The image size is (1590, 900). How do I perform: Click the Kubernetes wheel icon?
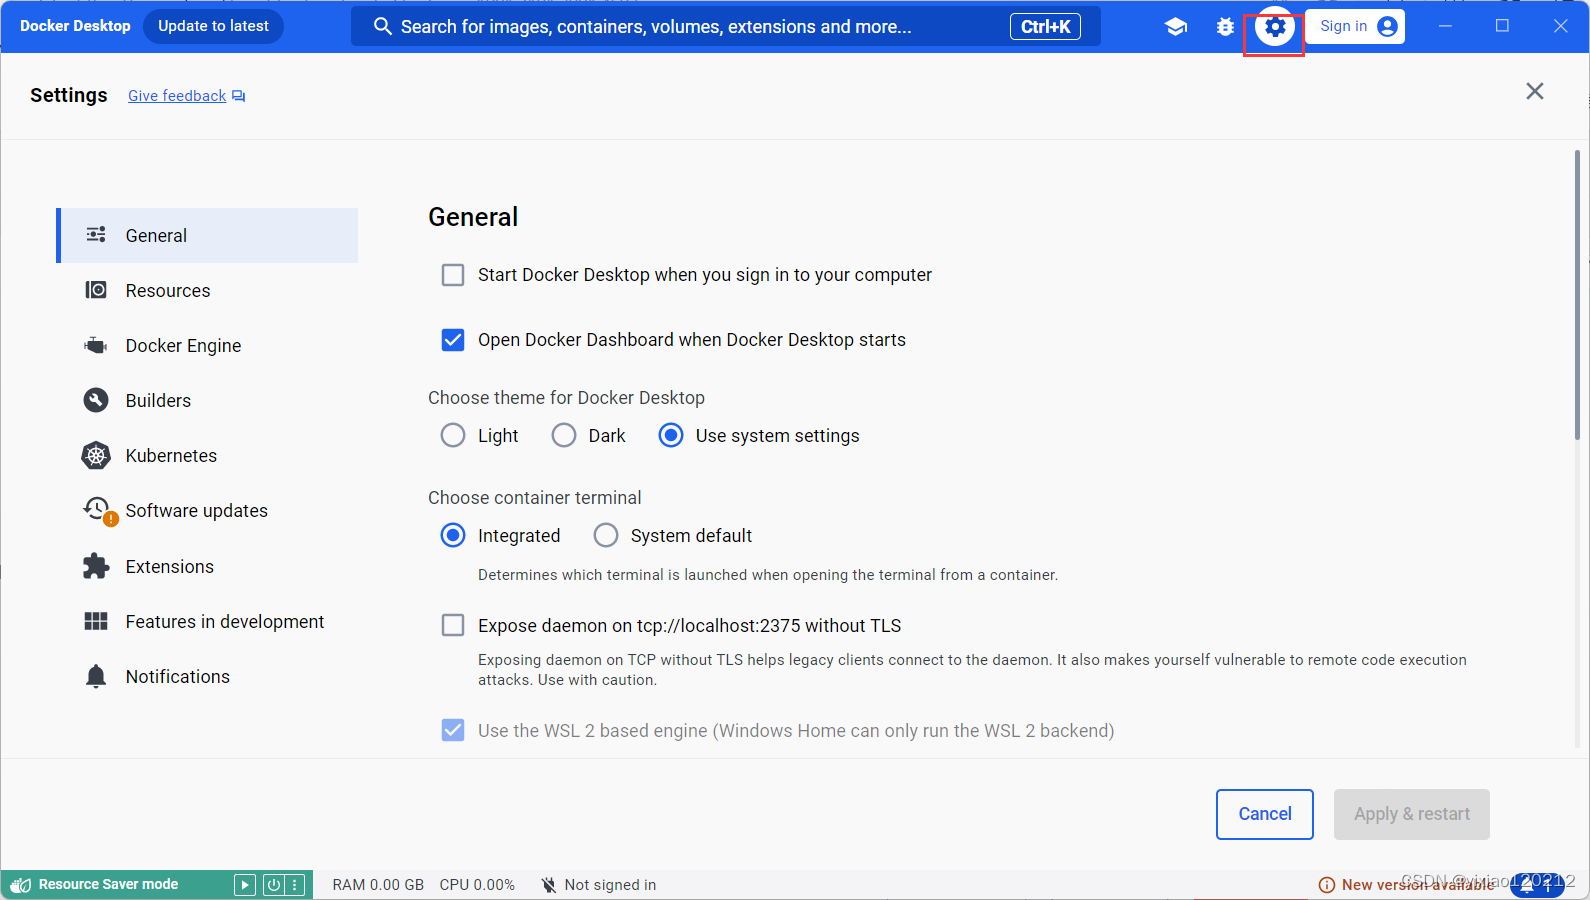point(96,455)
